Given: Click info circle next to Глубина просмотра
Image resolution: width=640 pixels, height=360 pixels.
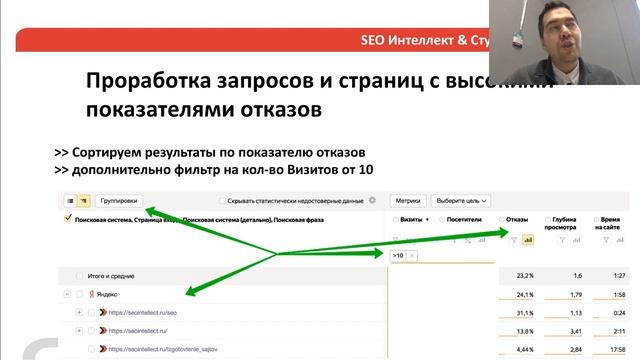Looking at the screenshot, I should point(548,220).
